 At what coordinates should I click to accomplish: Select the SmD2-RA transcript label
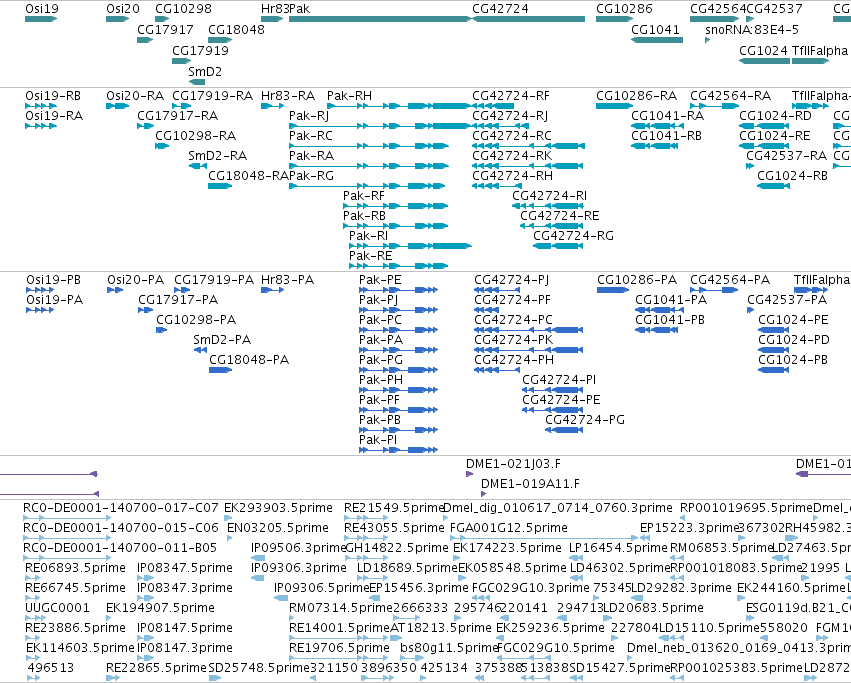[217, 156]
